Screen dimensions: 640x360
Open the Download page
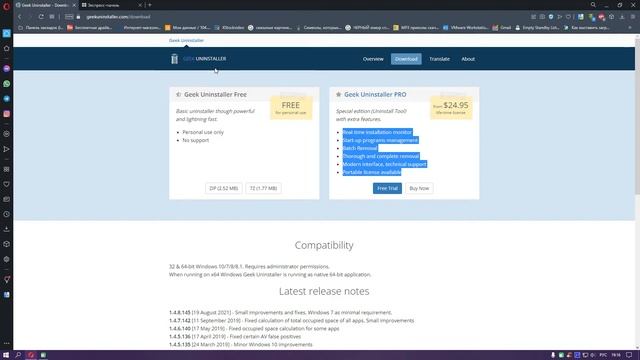point(406,59)
